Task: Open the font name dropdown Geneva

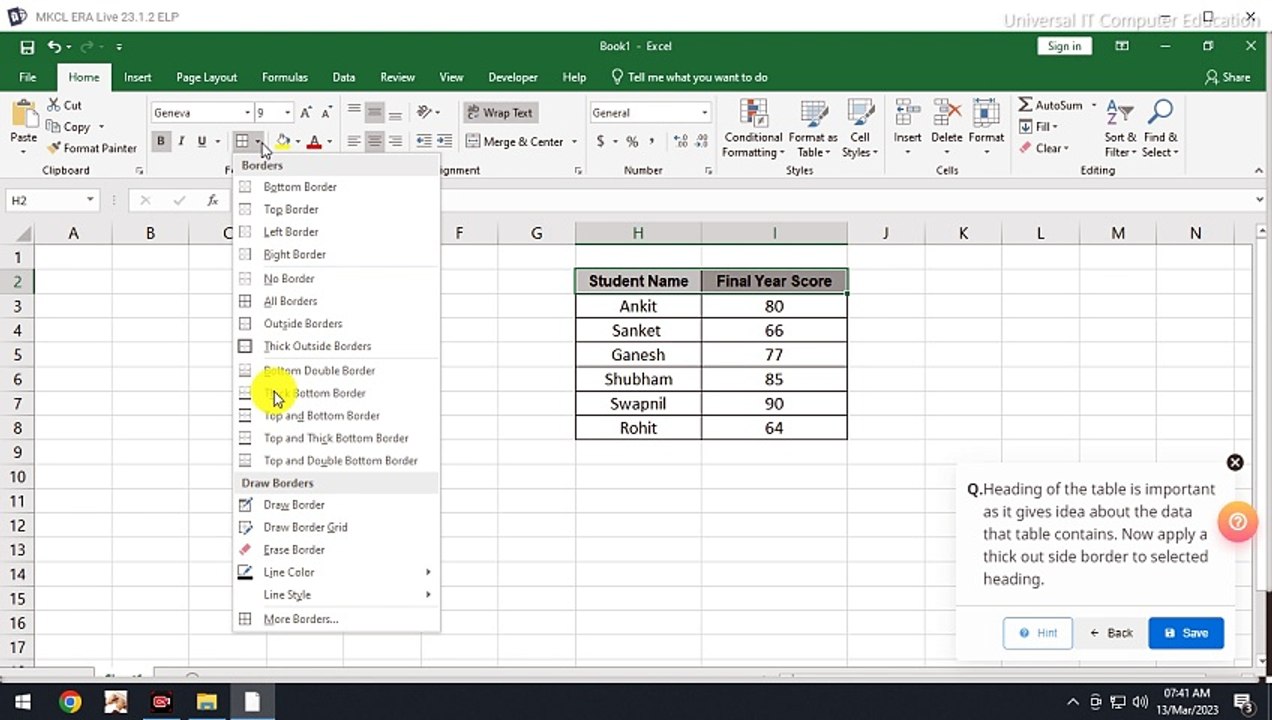Action: coord(247,113)
